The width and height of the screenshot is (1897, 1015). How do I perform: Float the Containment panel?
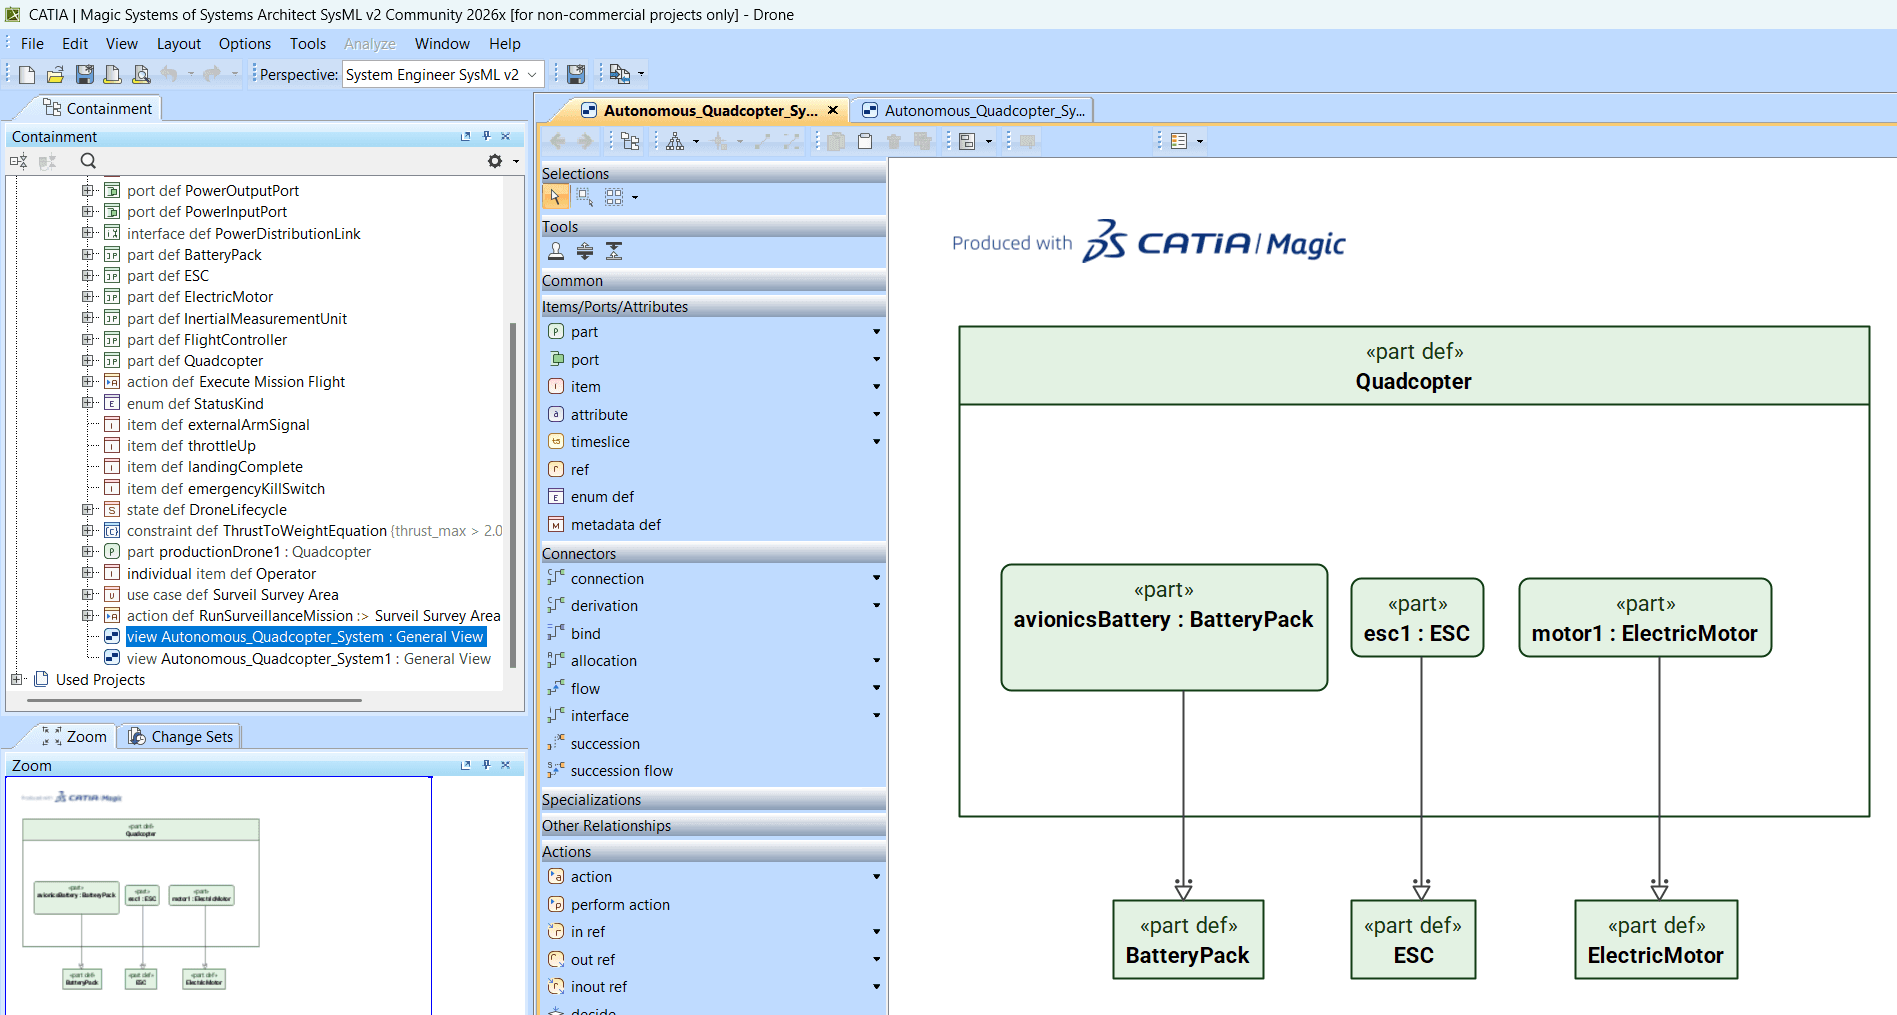465,136
